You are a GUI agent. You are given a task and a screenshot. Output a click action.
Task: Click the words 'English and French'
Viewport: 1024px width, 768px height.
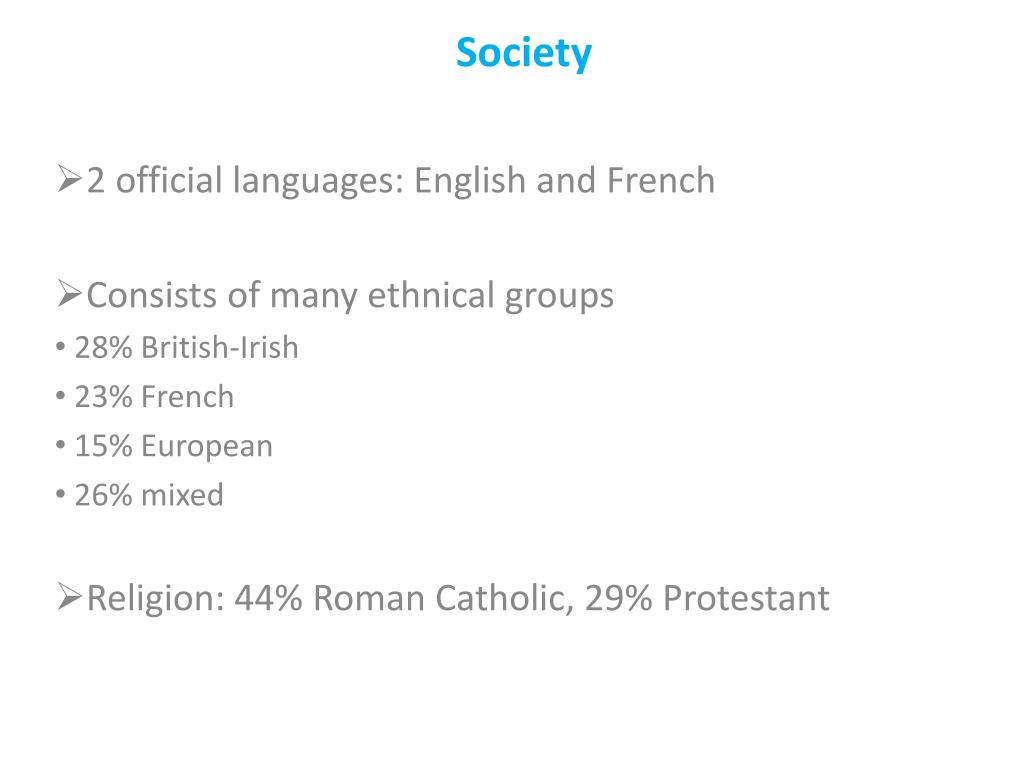click(x=564, y=181)
